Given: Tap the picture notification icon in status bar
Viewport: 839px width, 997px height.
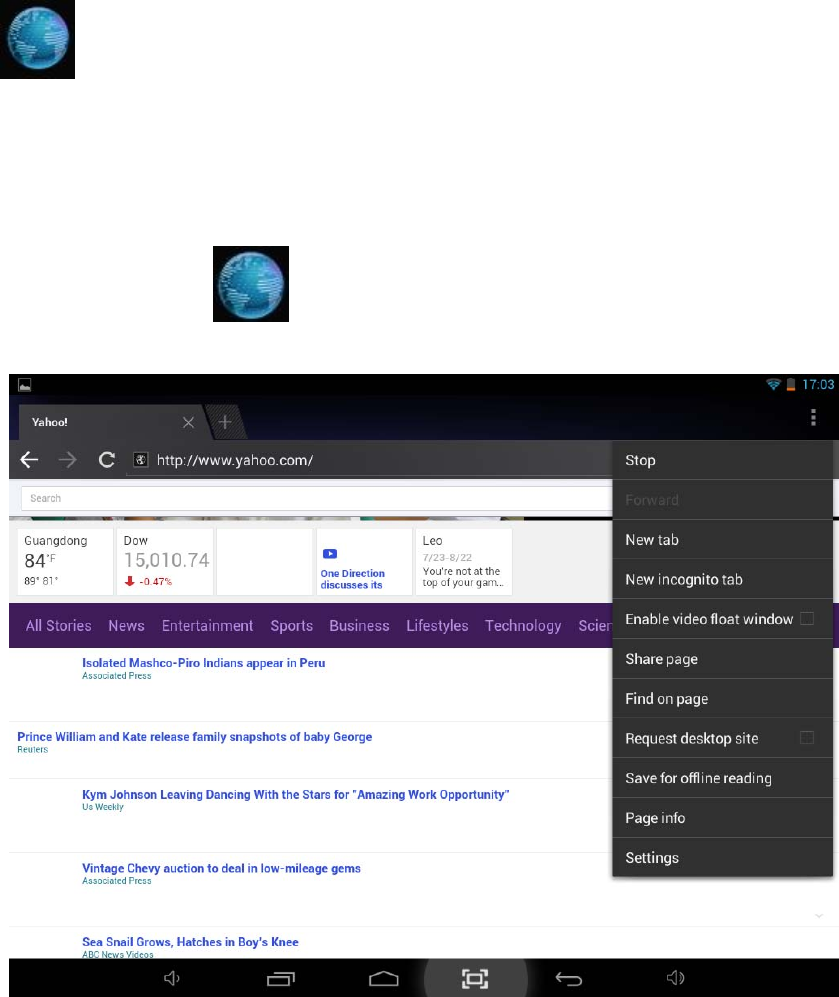Looking at the screenshot, I should [25, 385].
